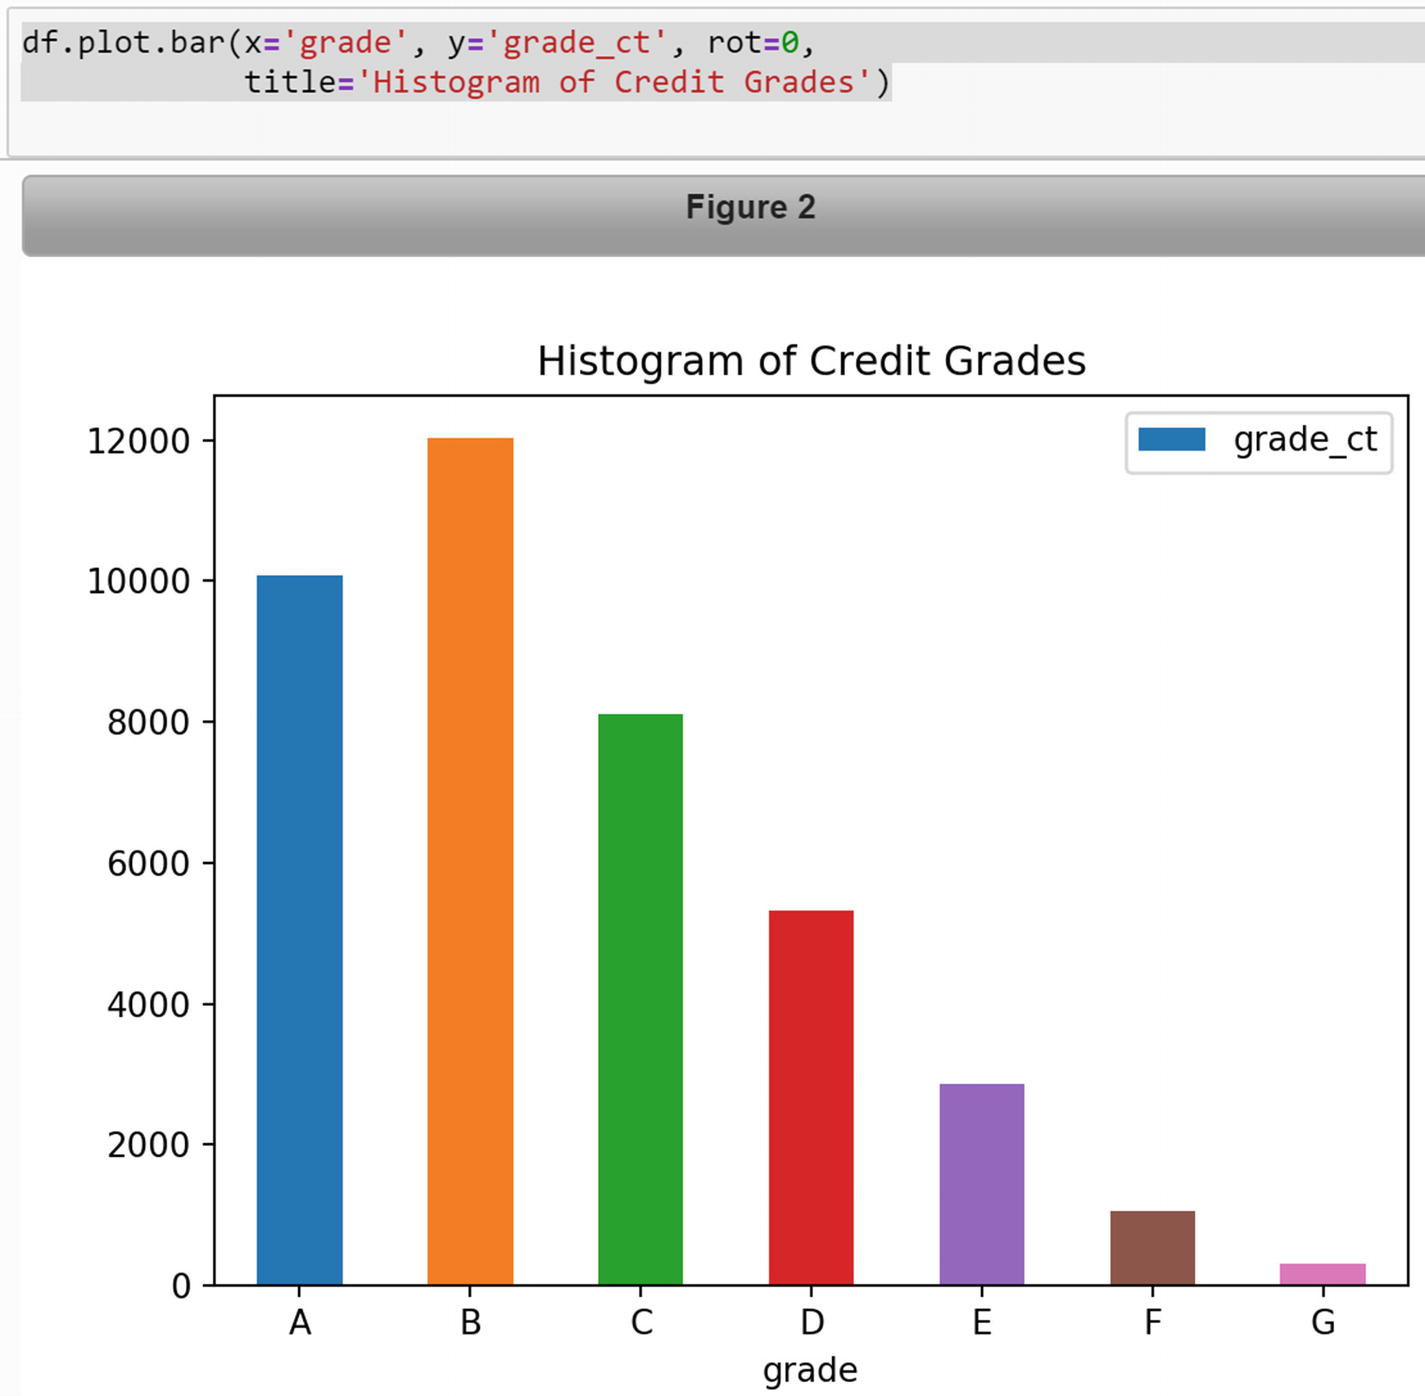Click the blue bar for grade A
This screenshot has width=1425, height=1396.
coord(299,930)
